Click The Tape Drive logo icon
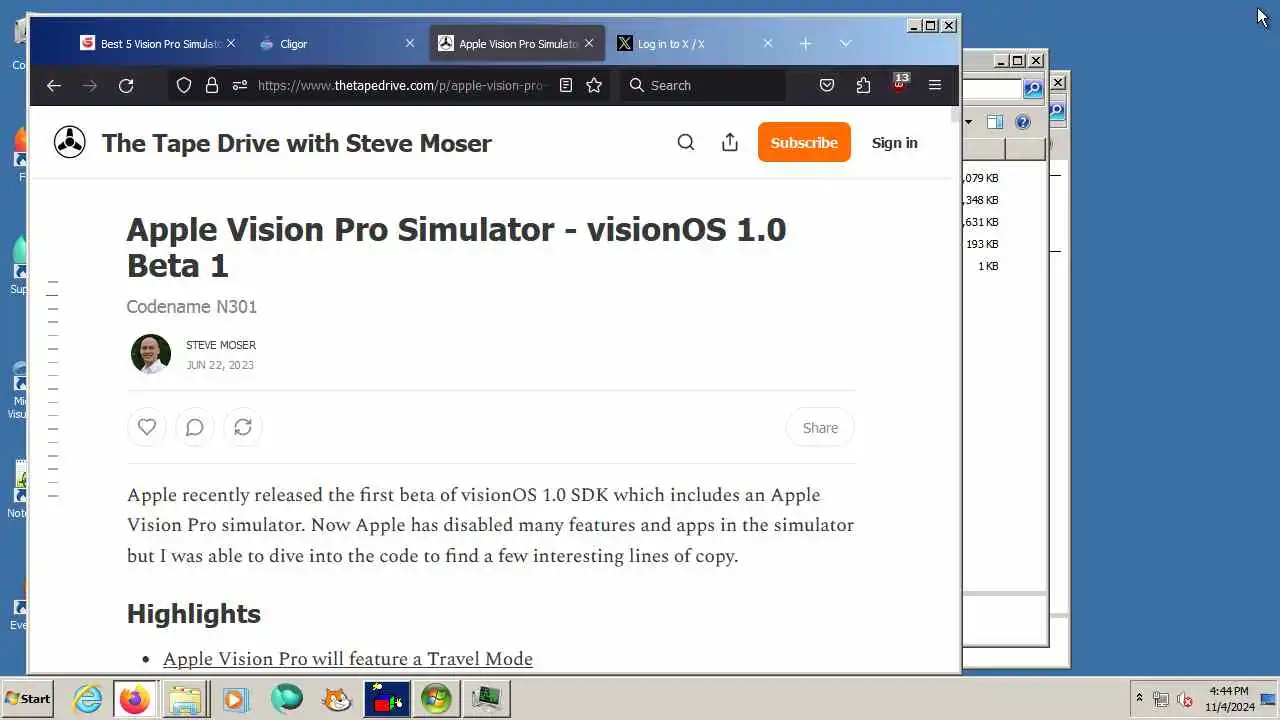This screenshot has height=720, width=1280. point(70,143)
